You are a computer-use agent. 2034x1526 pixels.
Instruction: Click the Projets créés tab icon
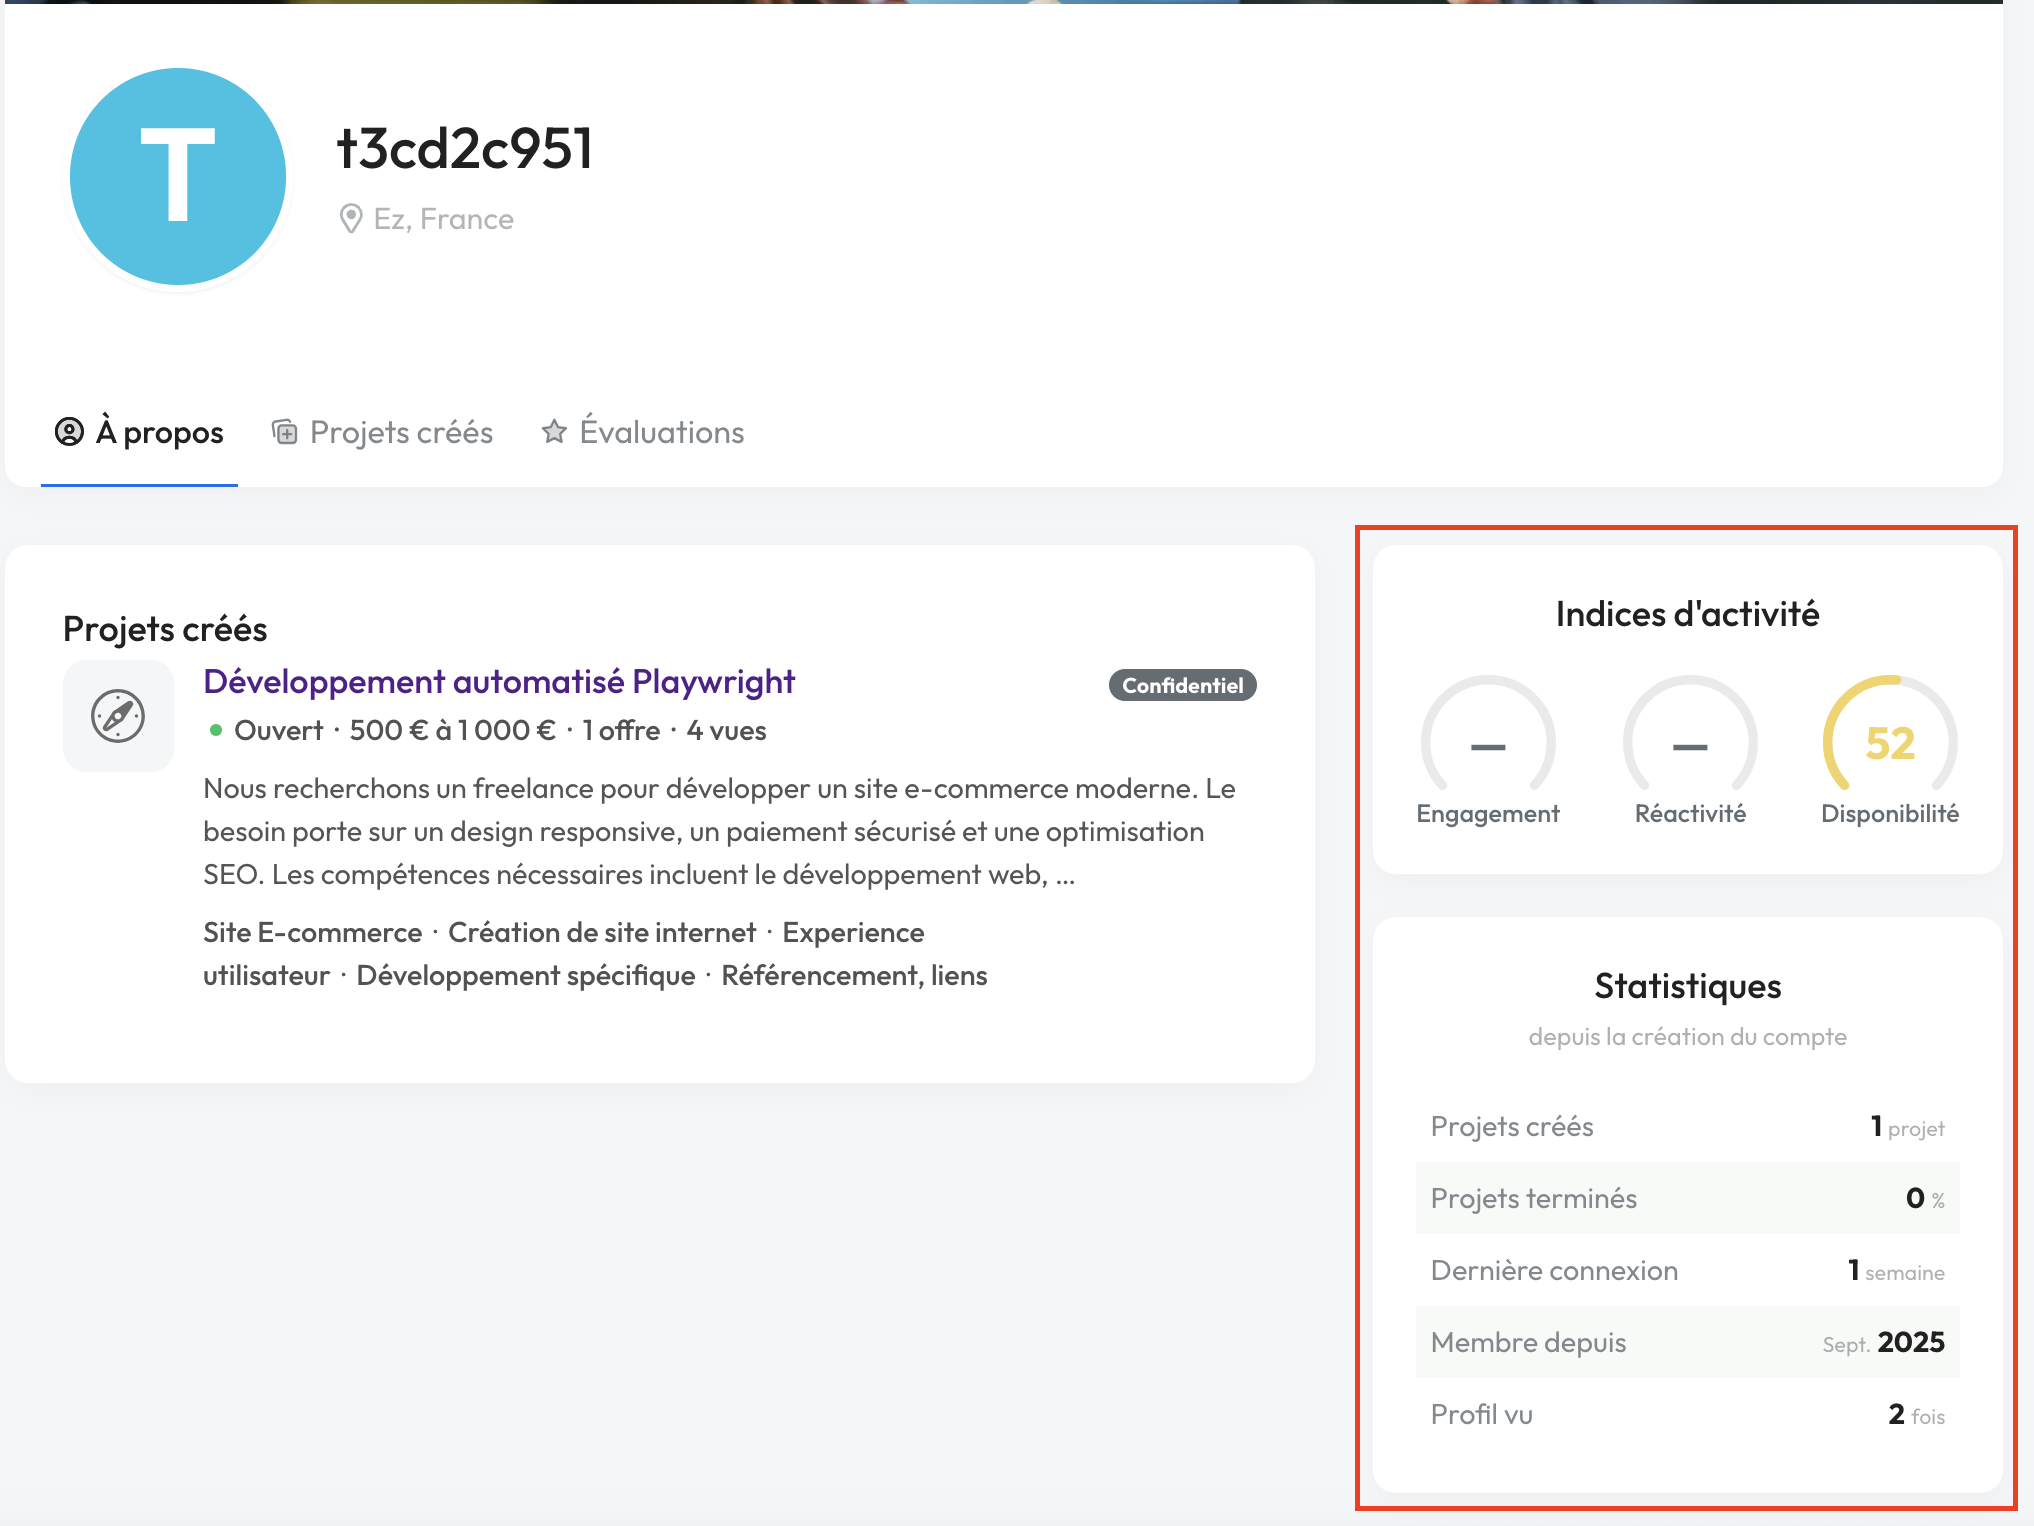(285, 432)
